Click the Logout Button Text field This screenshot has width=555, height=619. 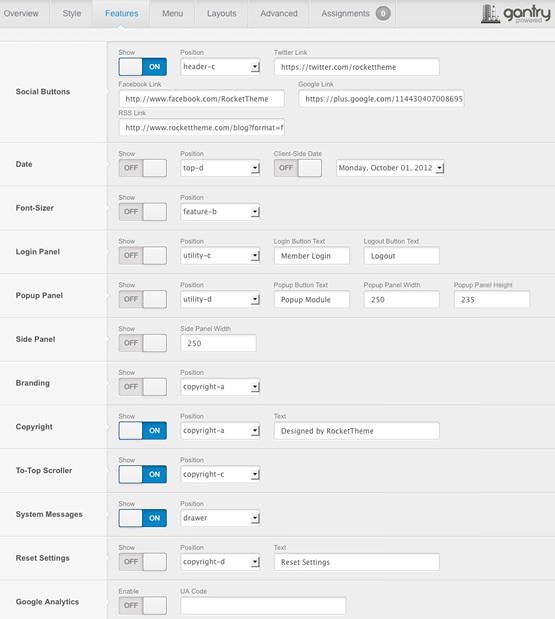coord(401,256)
